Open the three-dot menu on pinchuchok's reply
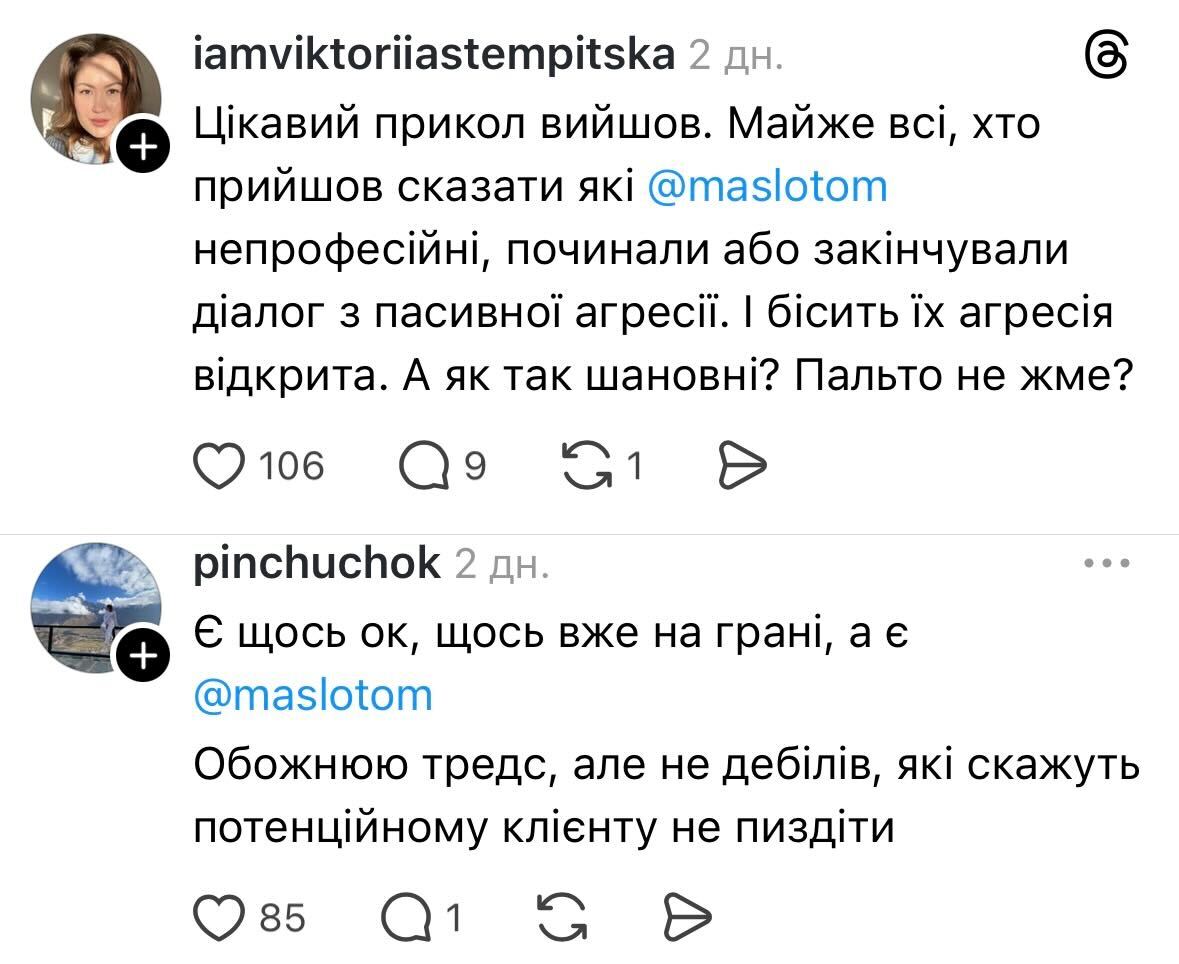The image size is (1179, 964). pos(1107,564)
